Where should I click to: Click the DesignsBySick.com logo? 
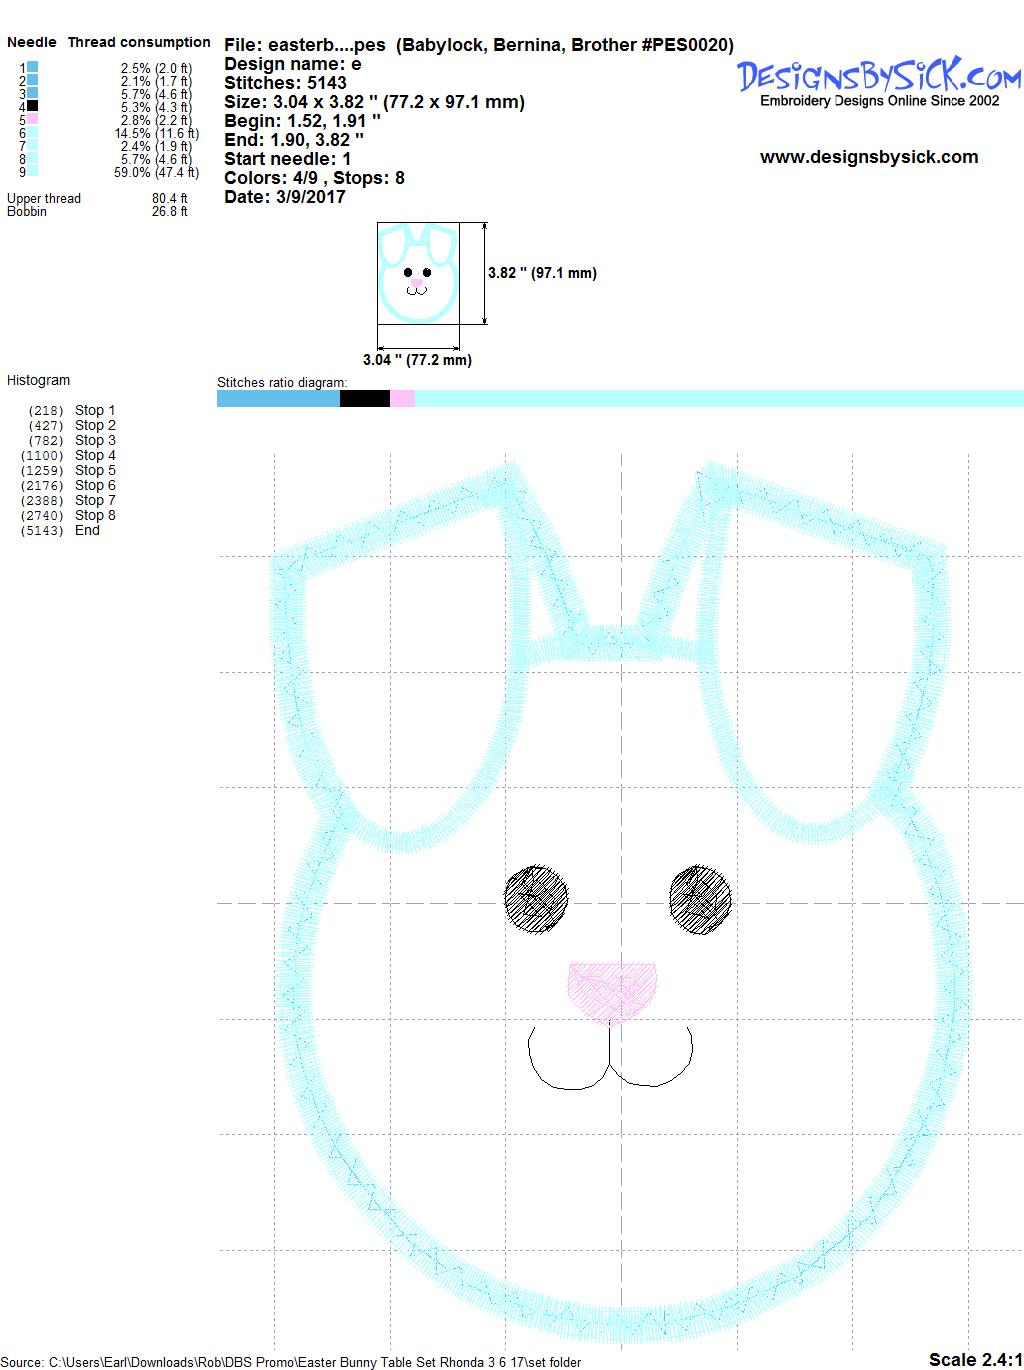(x=879, y=77)
